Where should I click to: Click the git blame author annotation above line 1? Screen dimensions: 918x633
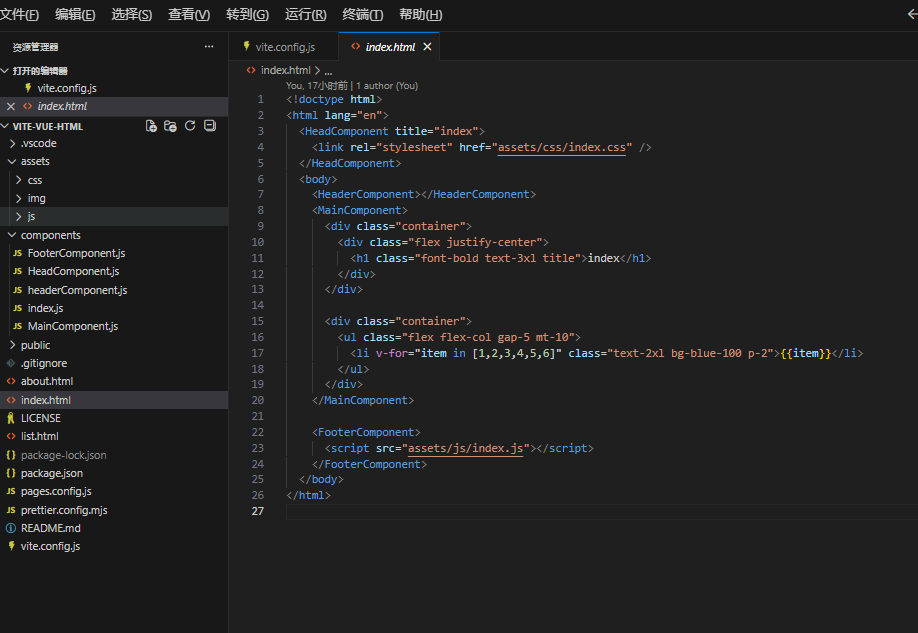[352, 86]
